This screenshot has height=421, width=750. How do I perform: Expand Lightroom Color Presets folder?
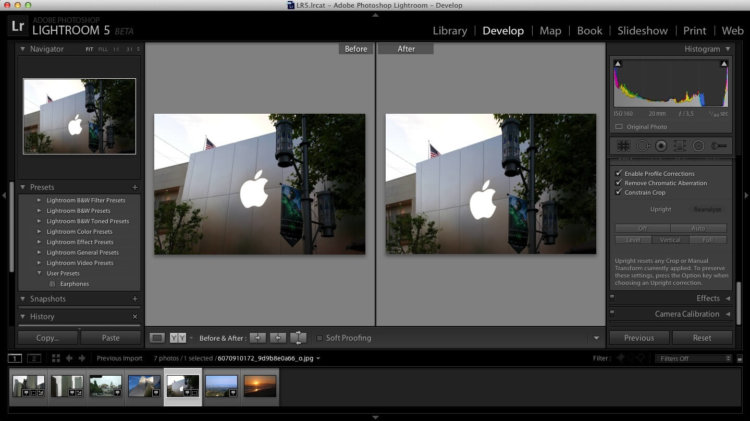tap(39, 232)
